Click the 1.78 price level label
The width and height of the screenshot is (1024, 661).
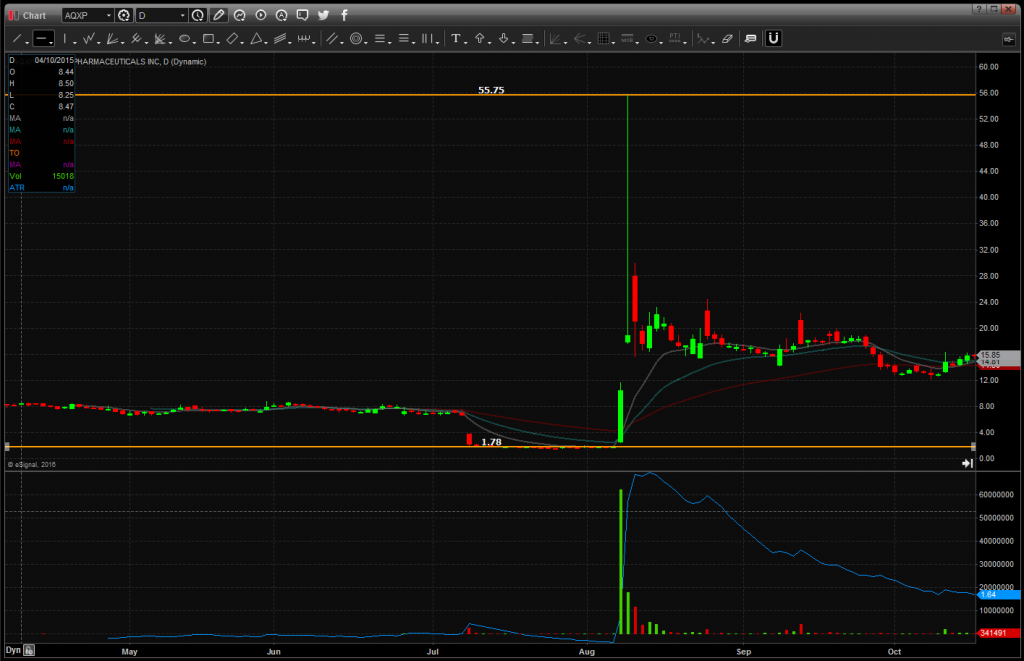491,442
